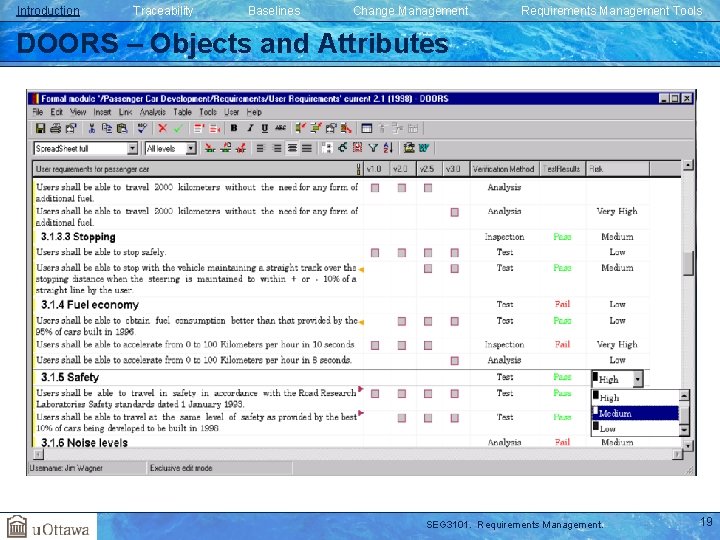Screen dimensions: 720x540
Task: Click the toolbar icon right of the Underline button
Action: (x=281, y=129)
